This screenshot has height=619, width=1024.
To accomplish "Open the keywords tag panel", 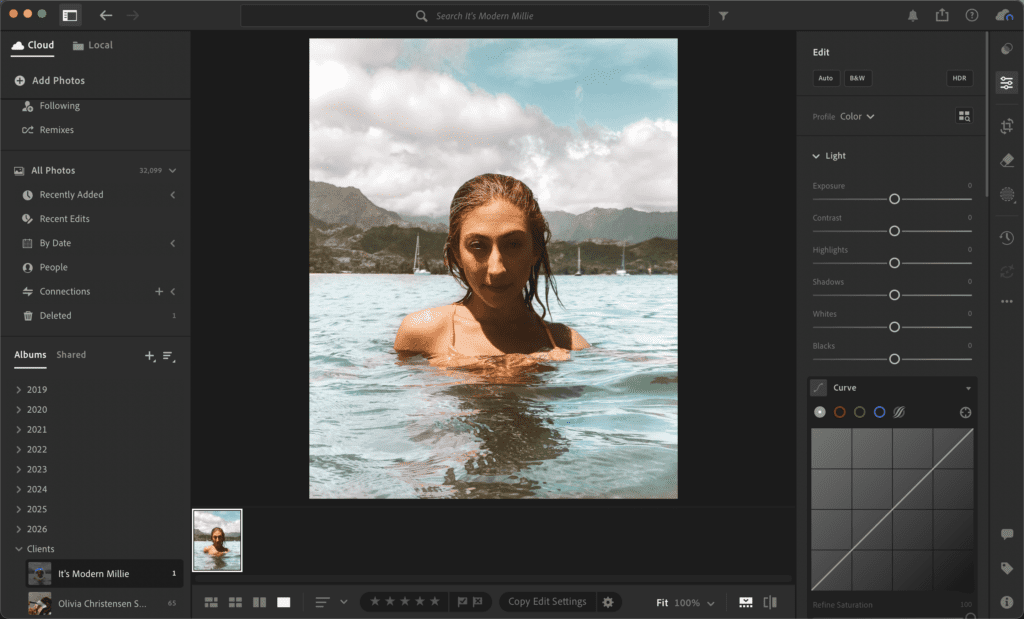I will pyautogui.click(x=1006, y=568).
